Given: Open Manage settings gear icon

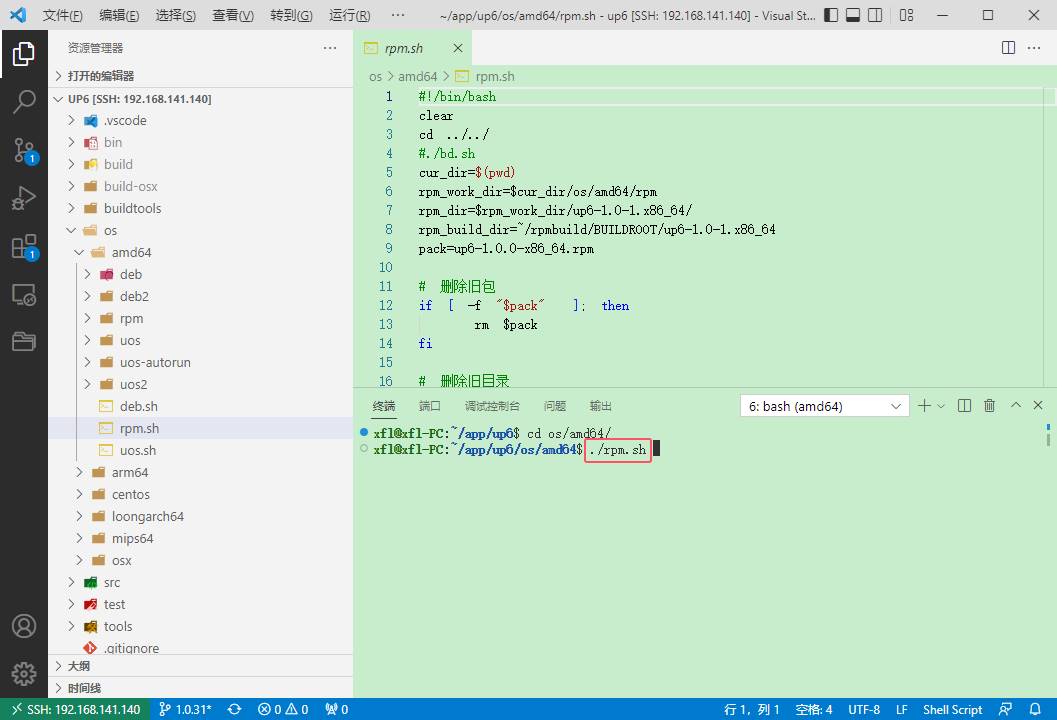Looking at the screenshot, I should coord(24,673).
